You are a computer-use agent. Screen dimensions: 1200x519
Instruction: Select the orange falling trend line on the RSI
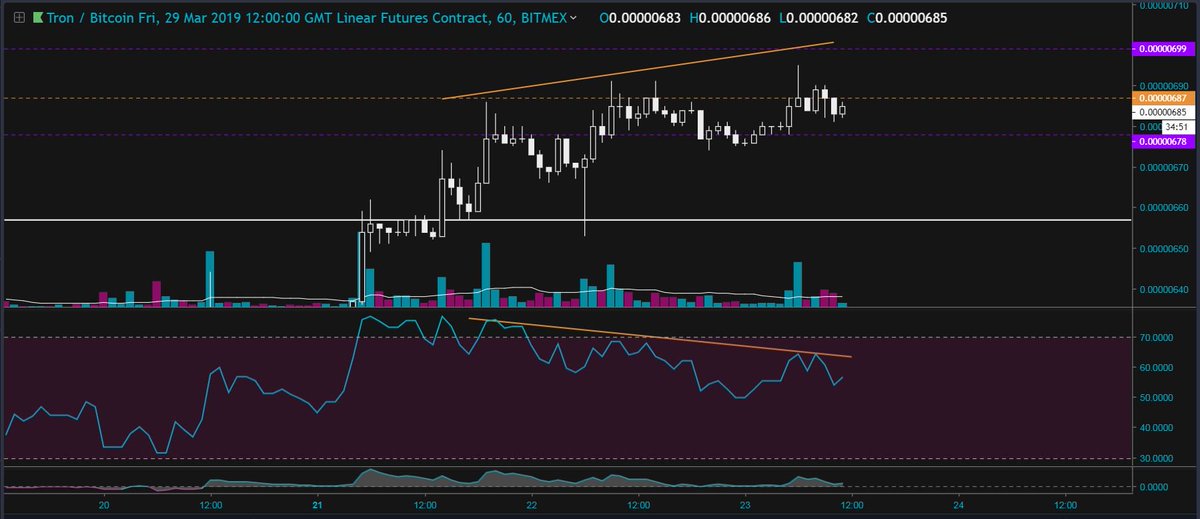[x=660, y=337]
